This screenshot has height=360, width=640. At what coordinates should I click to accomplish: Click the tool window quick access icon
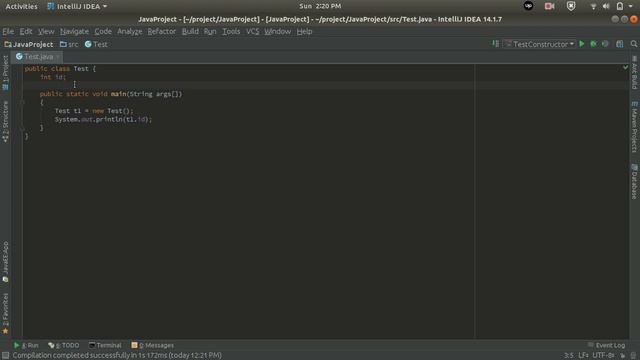(5, 356)
